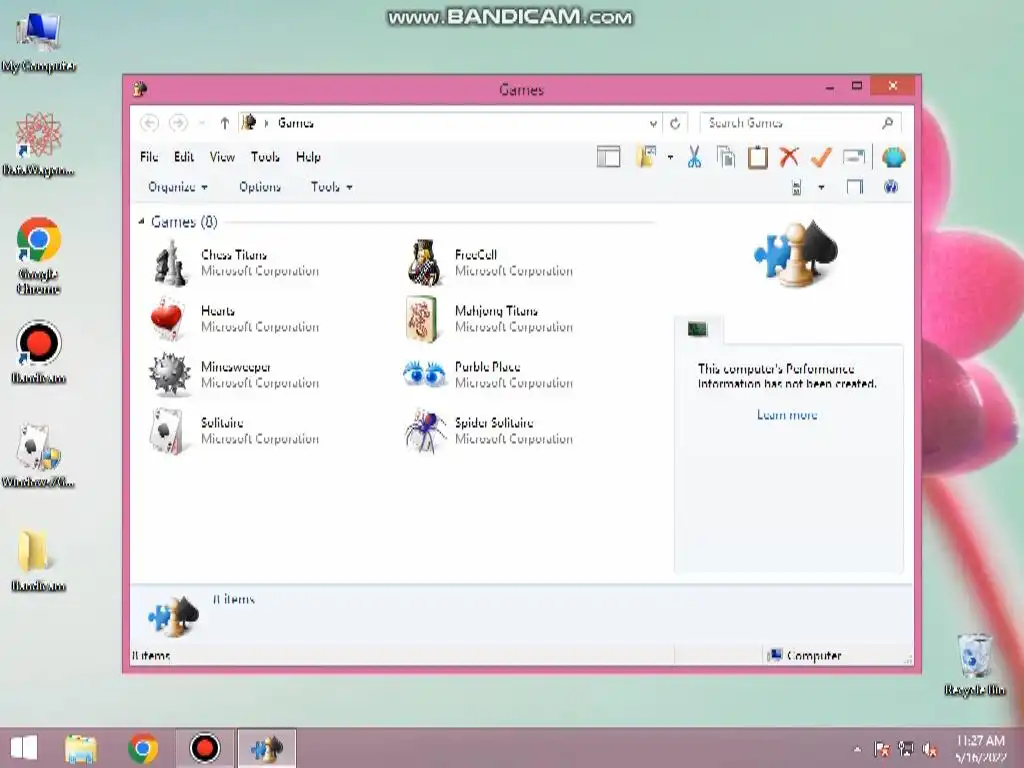Screen dimensions: 1024x768
Task: Open the Tools menu in menu bar
Action: point(265,157)
